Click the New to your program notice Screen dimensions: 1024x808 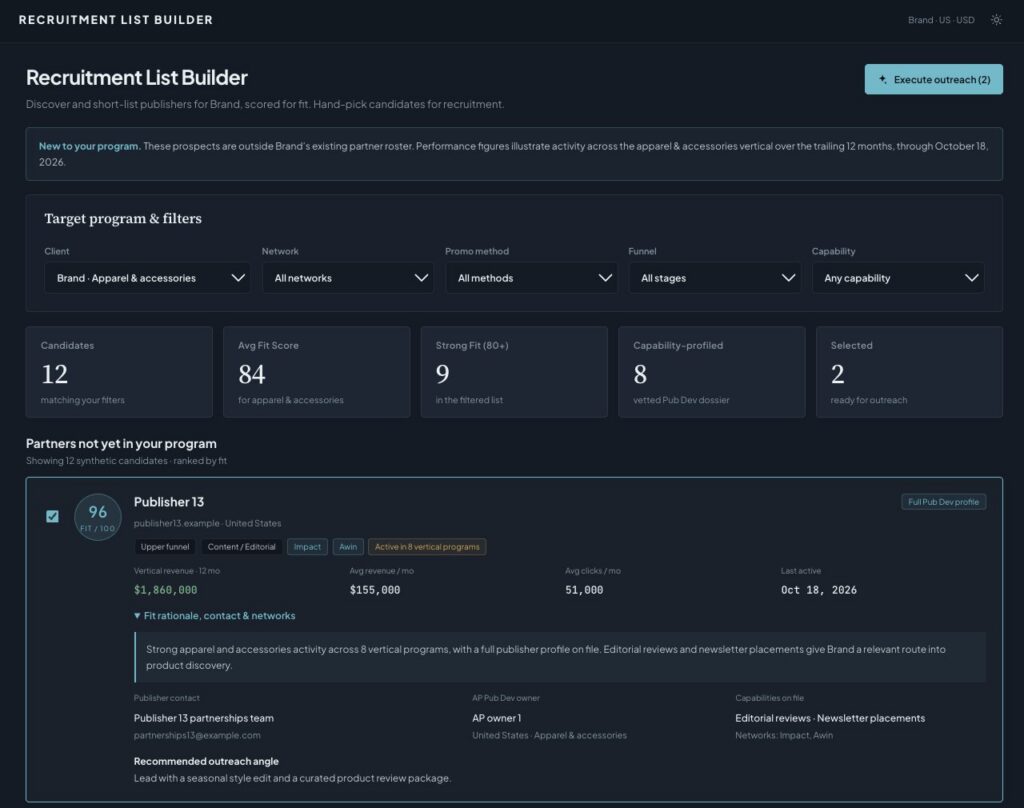tap(514, 154)
